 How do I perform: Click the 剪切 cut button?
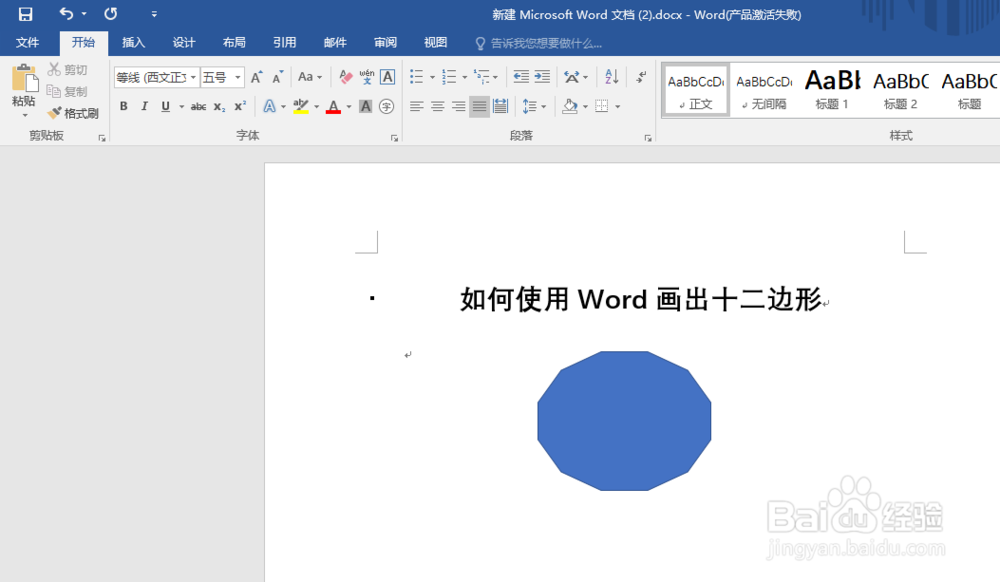(68, 69)
